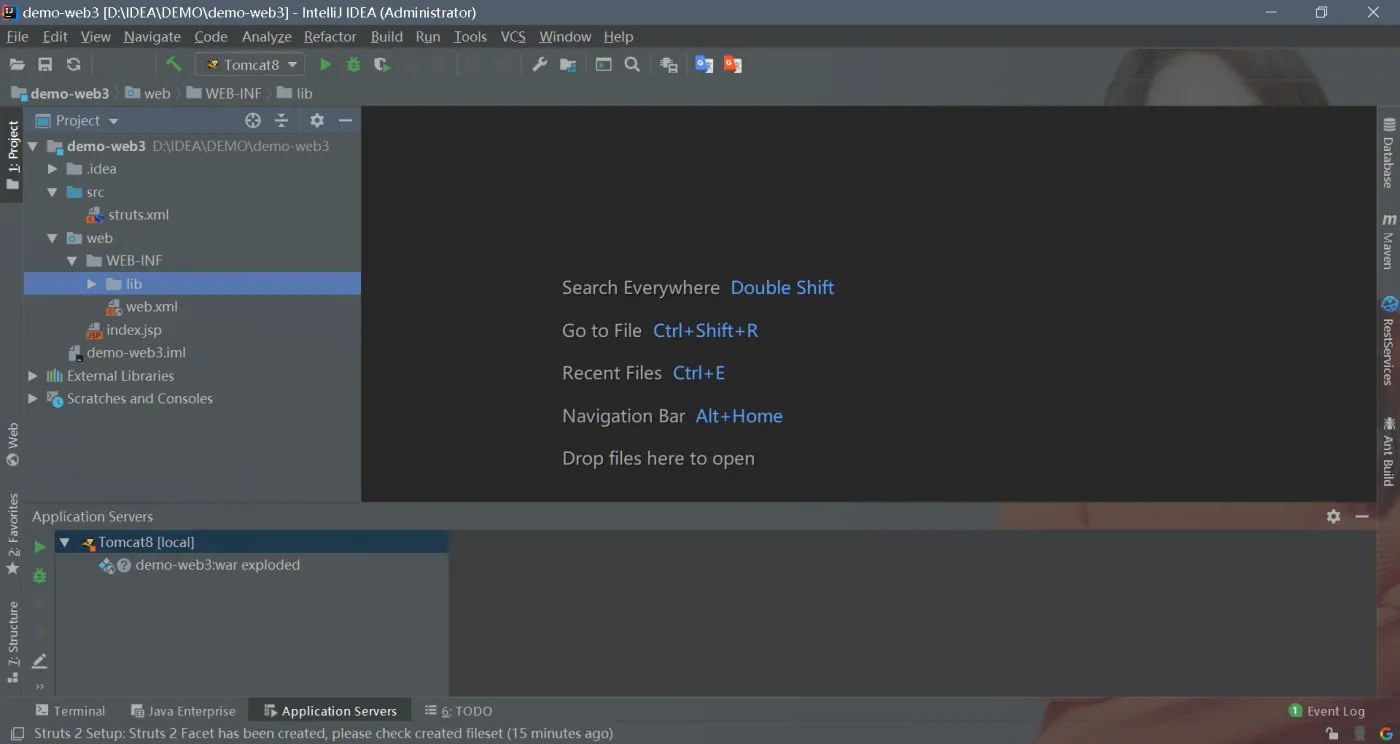Collapse the web folder arrow

coord(53,238)
